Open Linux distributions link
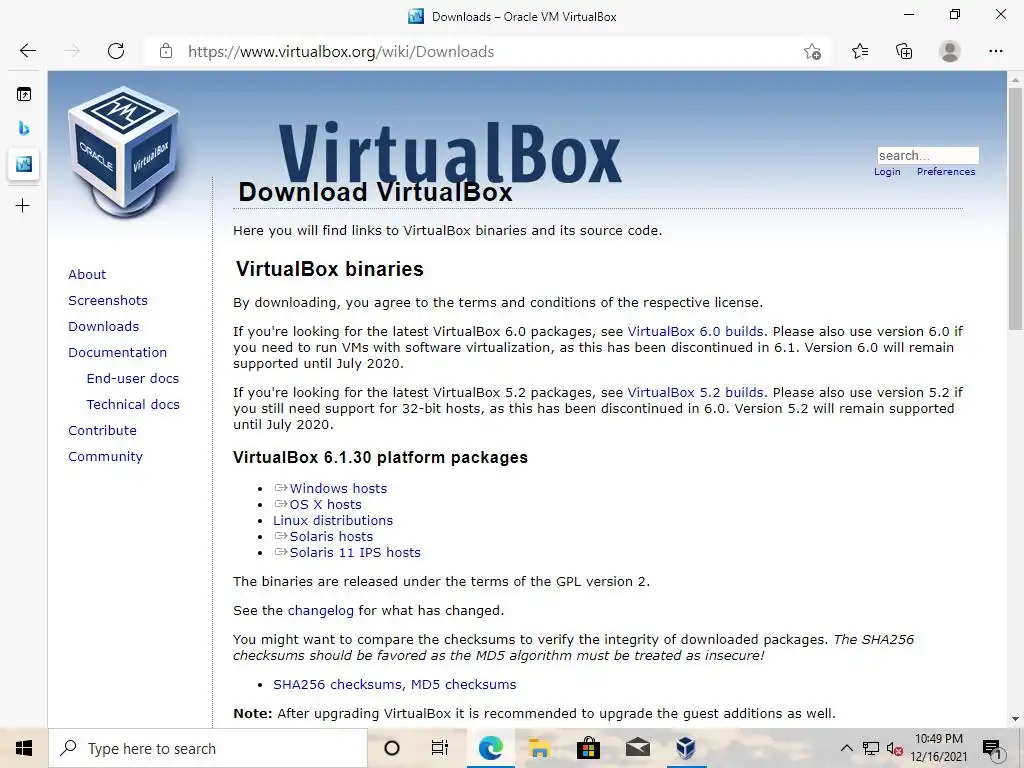The height and width of the screenshot is (768, 1024). click(x=333, y=520)
